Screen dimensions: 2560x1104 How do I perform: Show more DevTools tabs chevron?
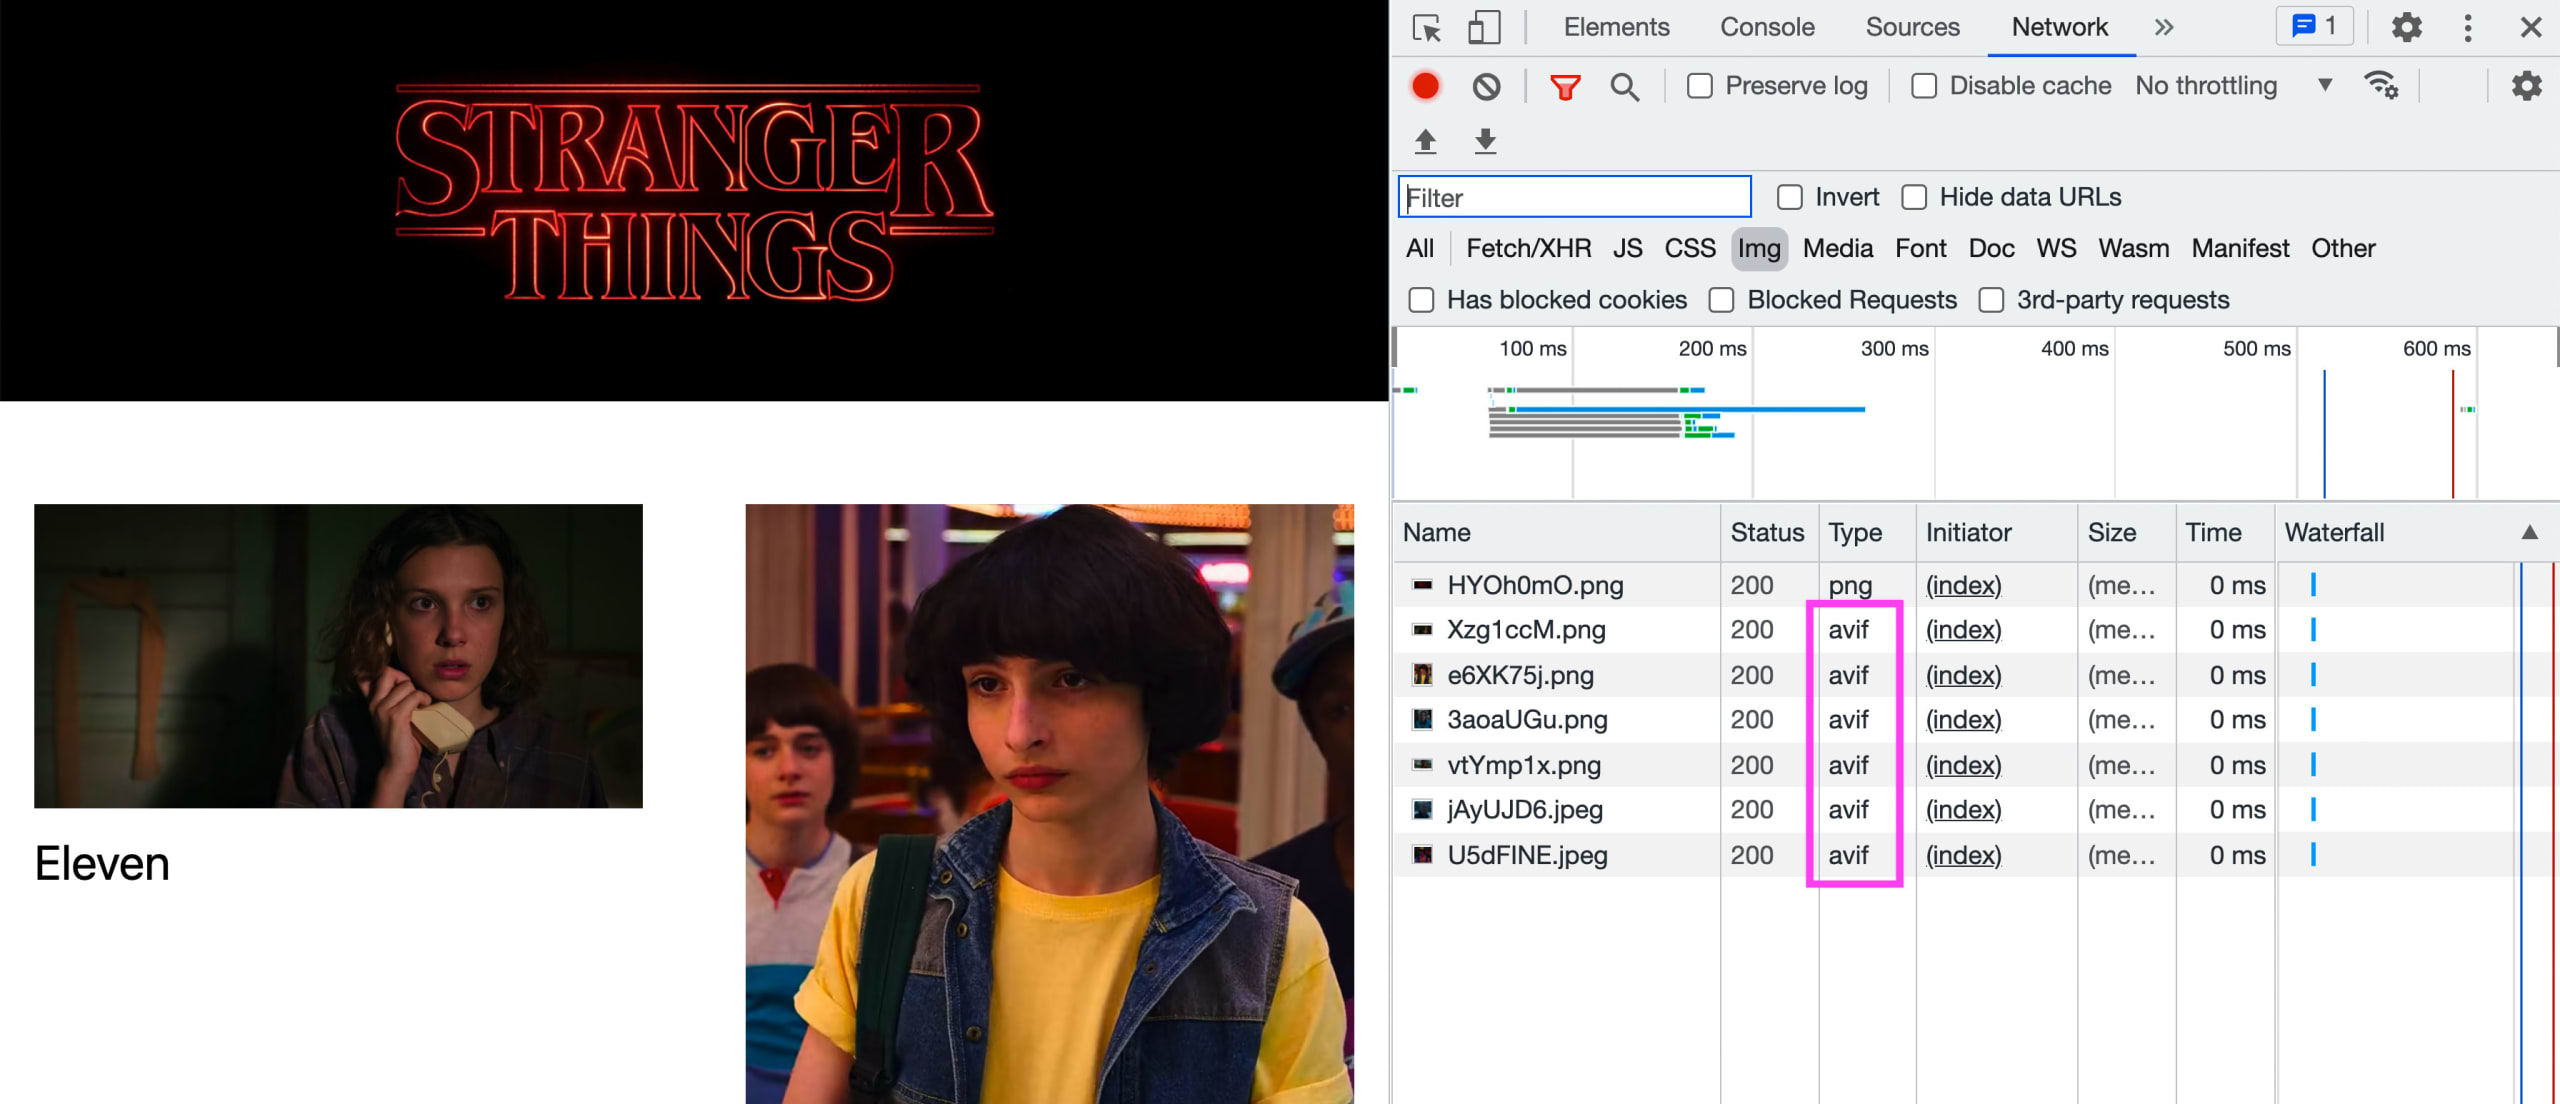pyautogui.click(x=2163, y=27)
